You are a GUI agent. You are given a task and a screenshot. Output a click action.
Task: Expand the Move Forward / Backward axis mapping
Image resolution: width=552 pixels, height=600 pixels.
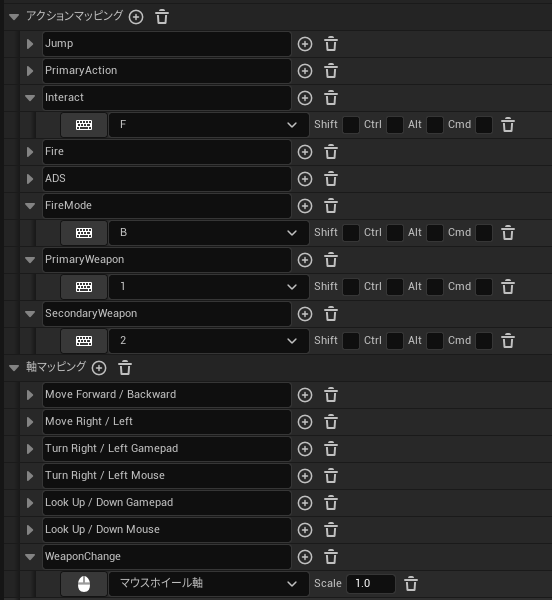(30, 395)
